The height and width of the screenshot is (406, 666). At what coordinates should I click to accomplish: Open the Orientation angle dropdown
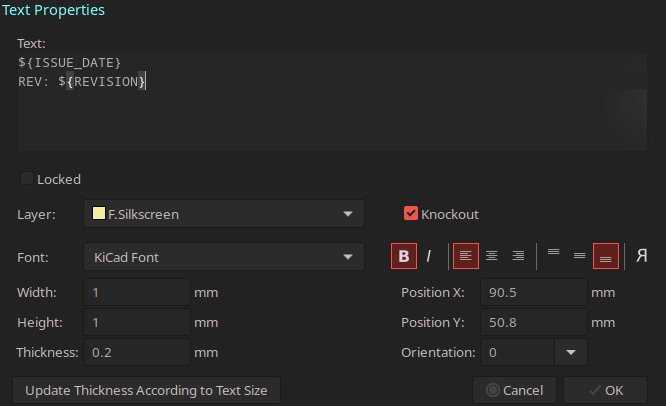(571, 352)
